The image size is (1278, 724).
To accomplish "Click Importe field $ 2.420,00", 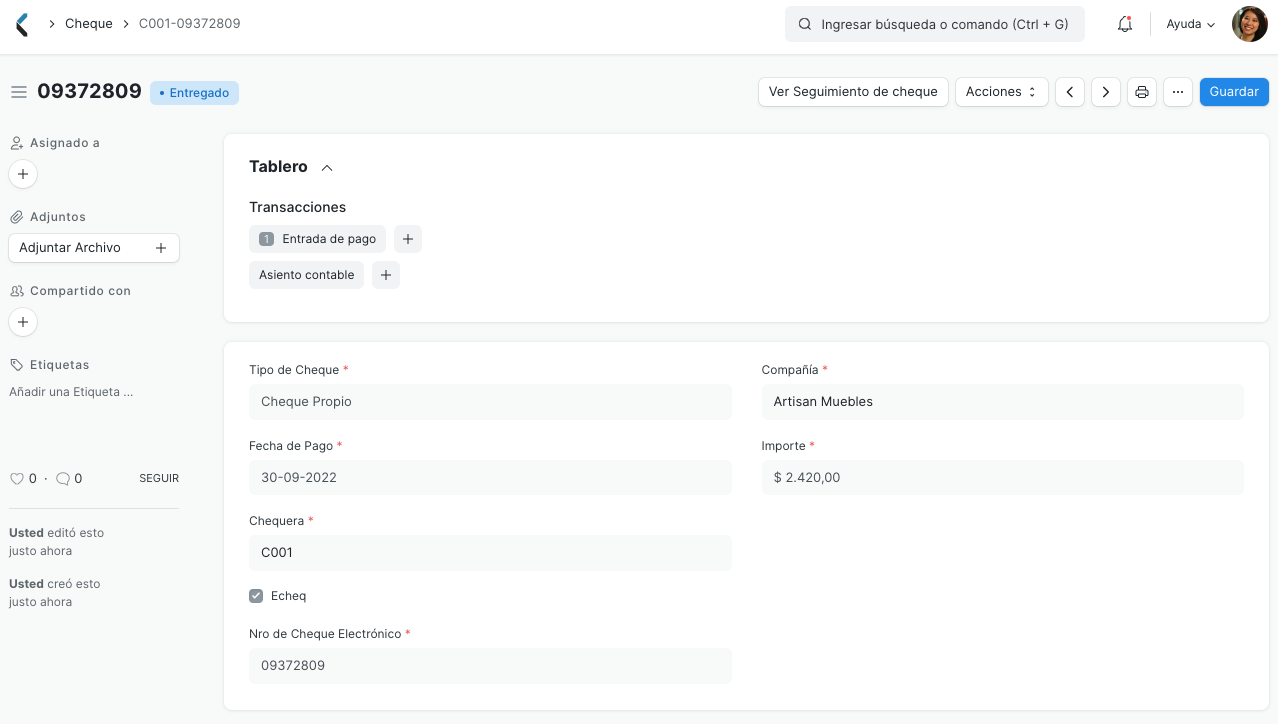I will pos(1003,478).
